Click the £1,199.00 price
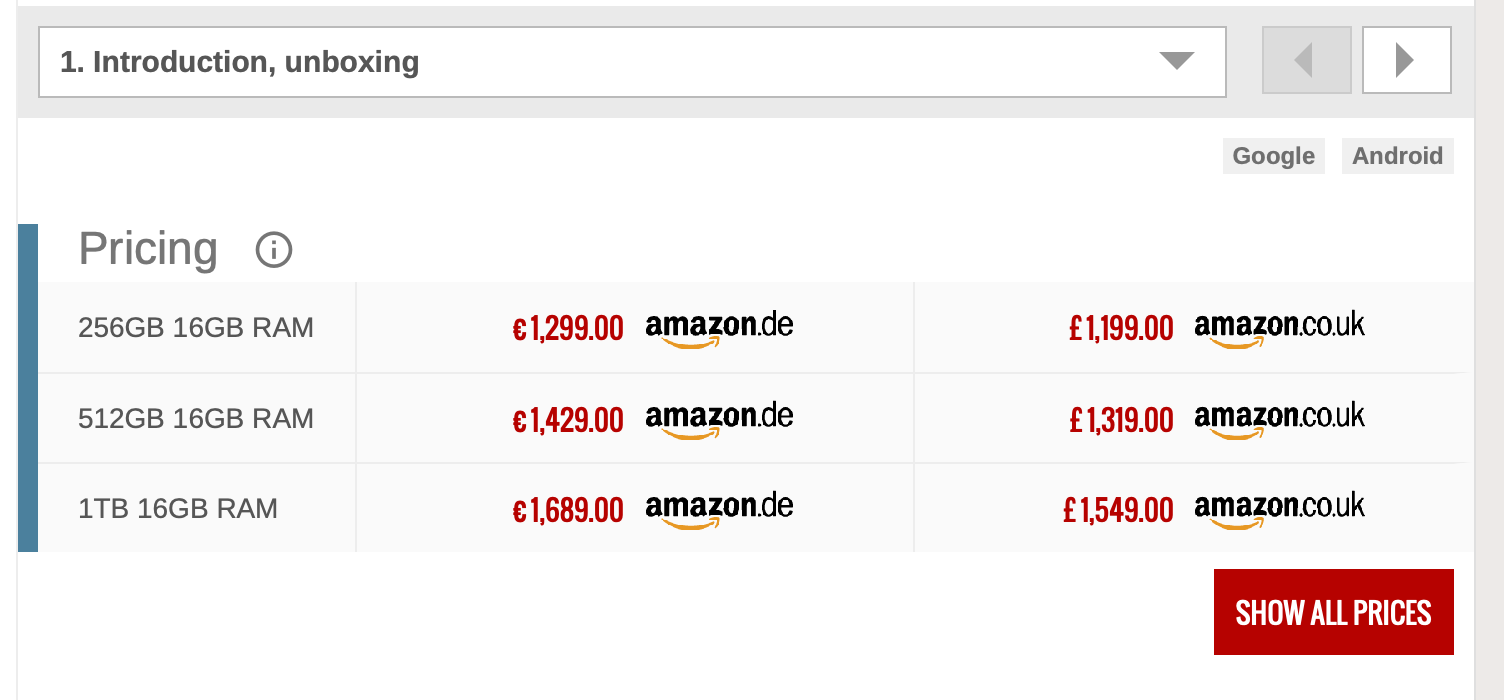This screenshot has width=1504, height=700. (x=1121, y=329)
